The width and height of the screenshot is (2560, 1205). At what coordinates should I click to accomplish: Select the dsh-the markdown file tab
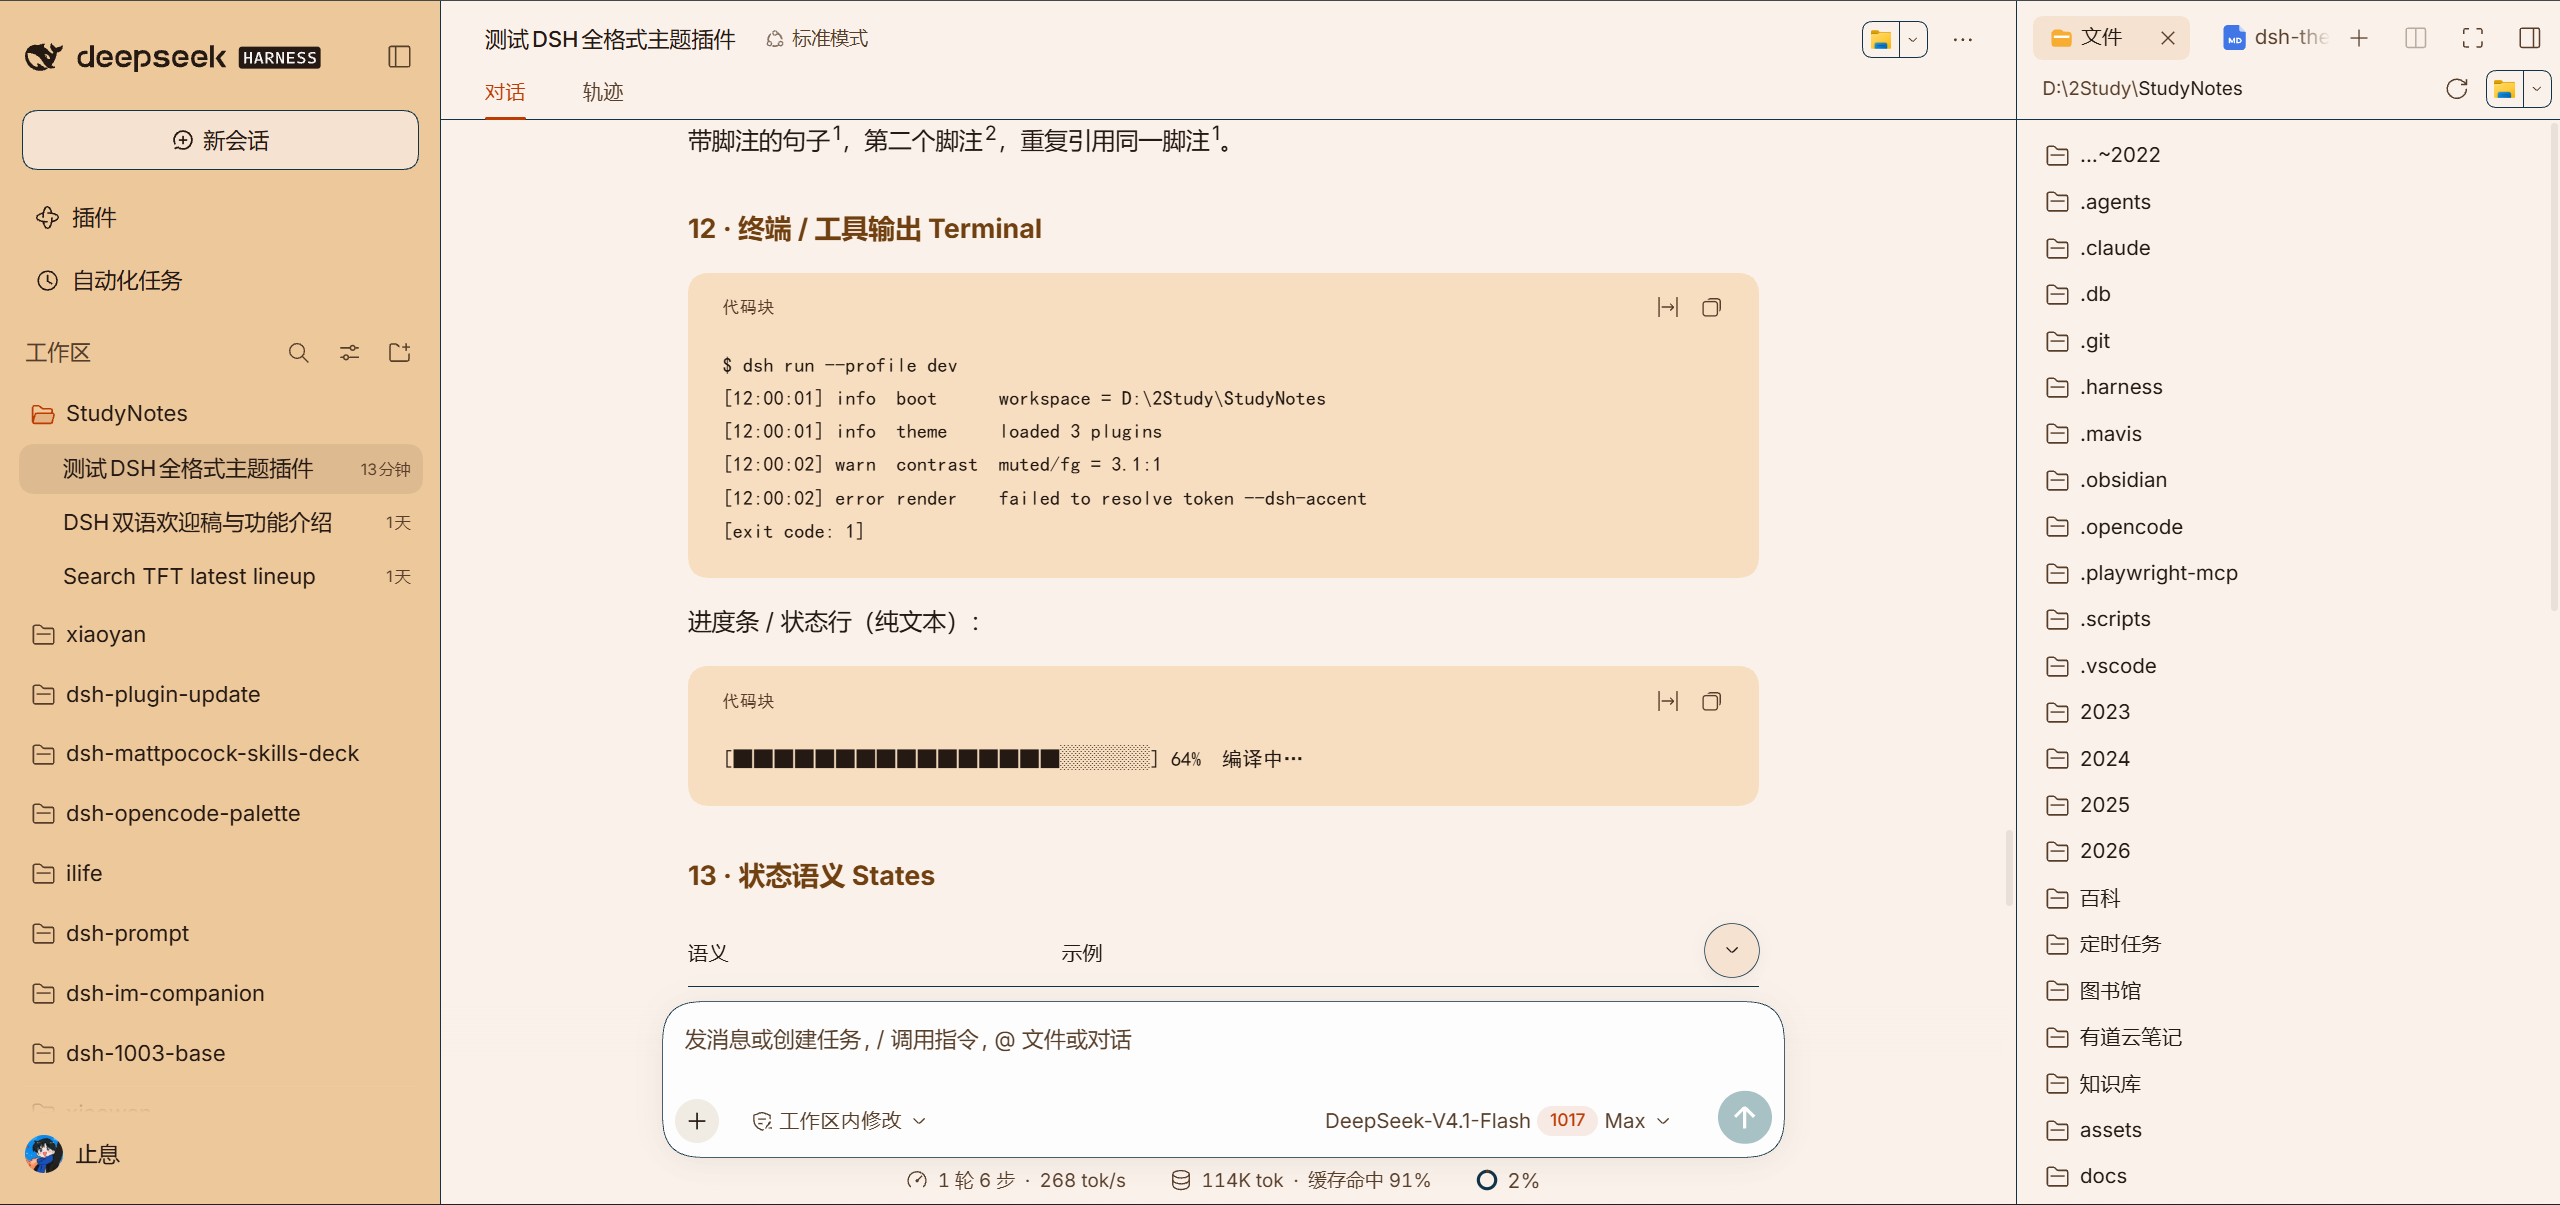2276,38
